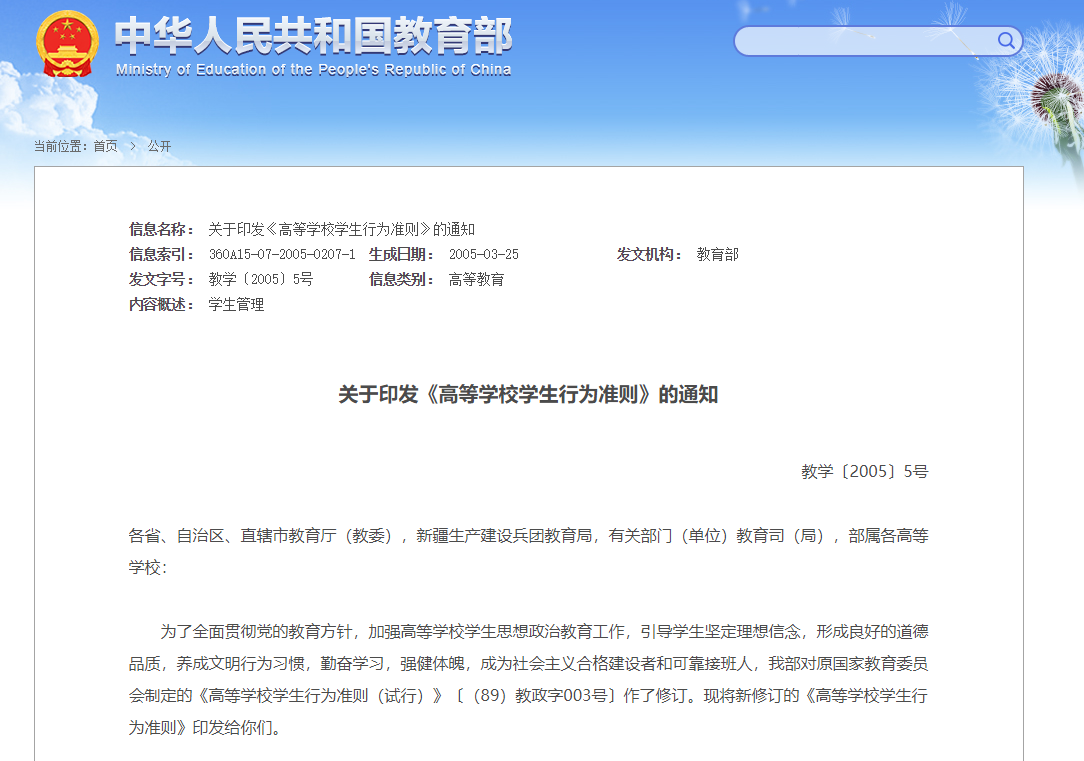Click the 发文字号 value in metadata
The image size is (1084, 761).
click(x=260, y=279)
